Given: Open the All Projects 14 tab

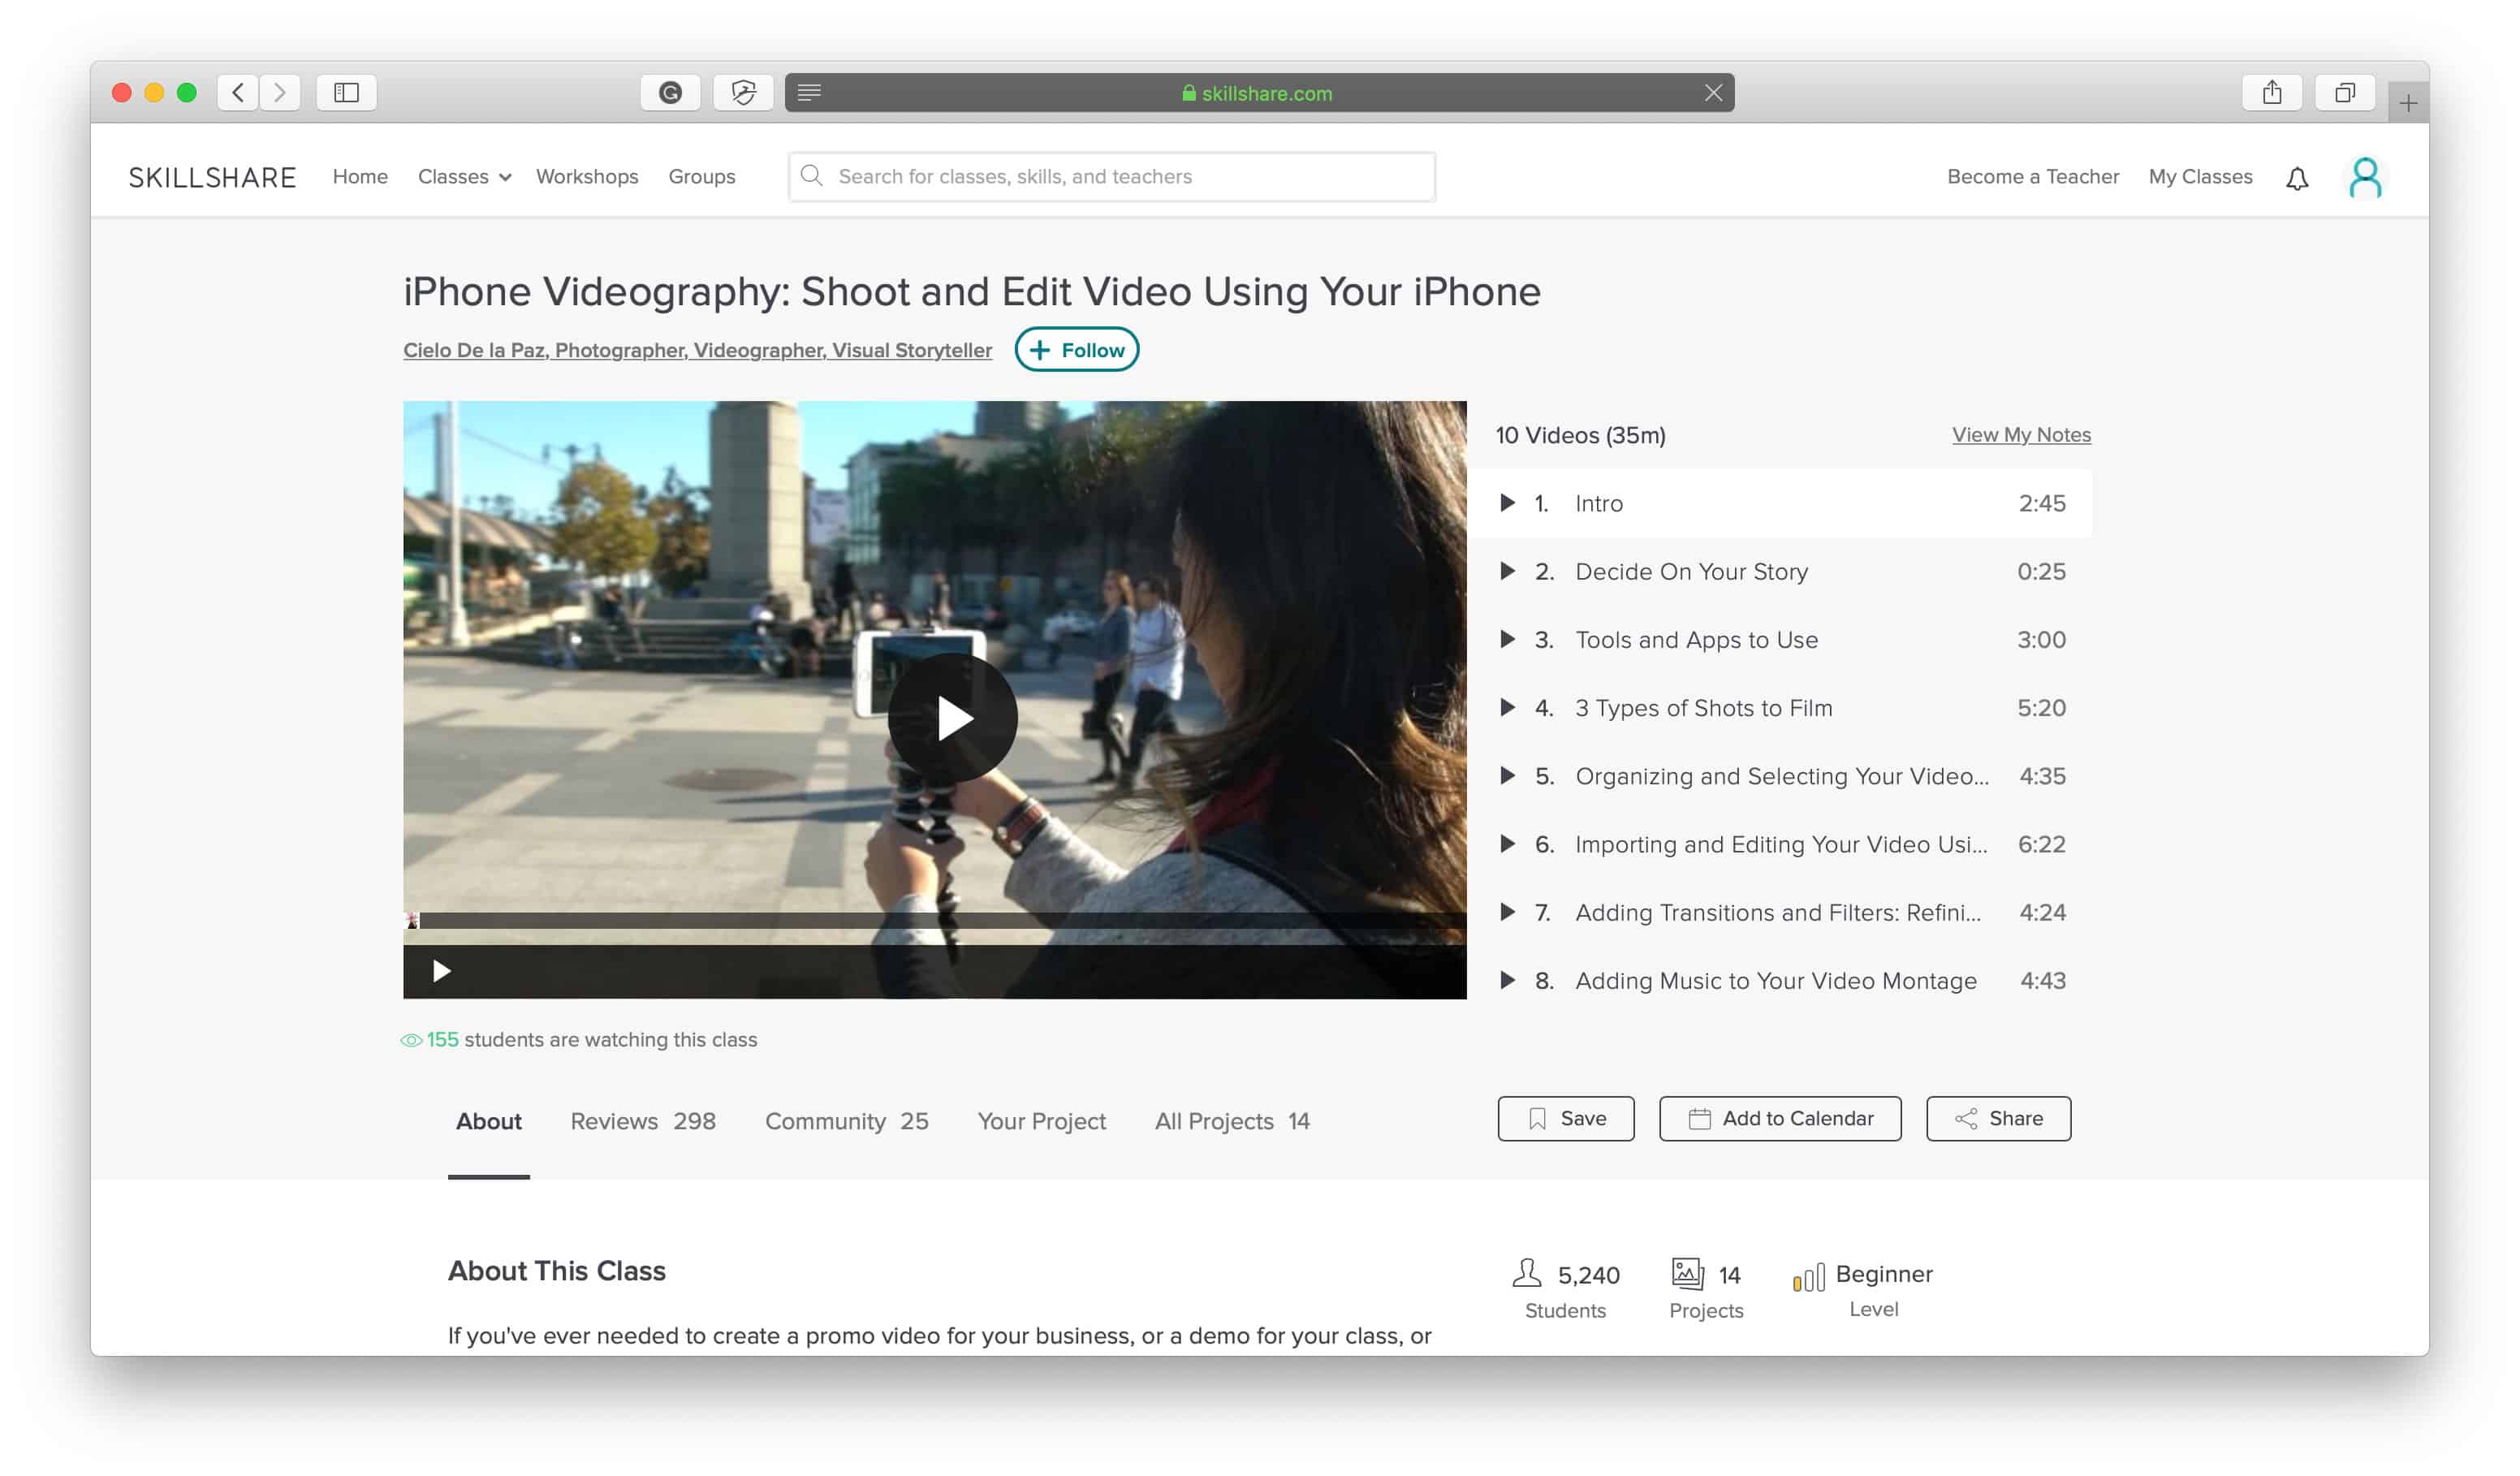Looking at the screenshot, I should (1232, 1121).
